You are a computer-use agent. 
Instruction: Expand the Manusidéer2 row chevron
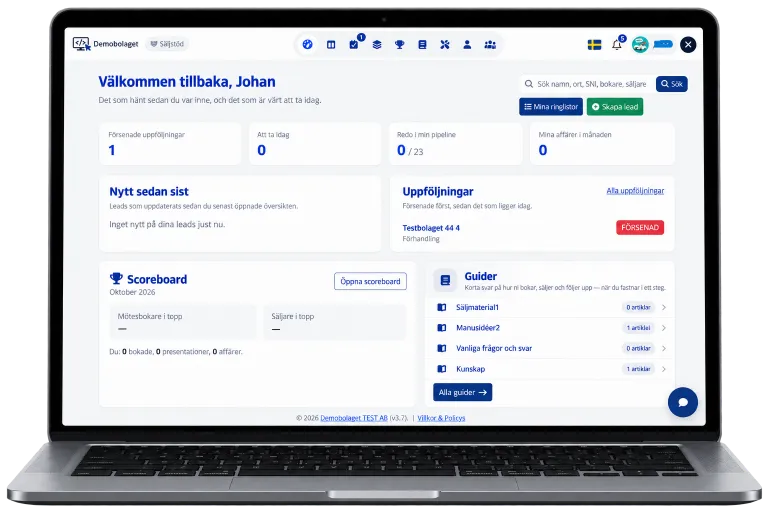click(664, 328)
